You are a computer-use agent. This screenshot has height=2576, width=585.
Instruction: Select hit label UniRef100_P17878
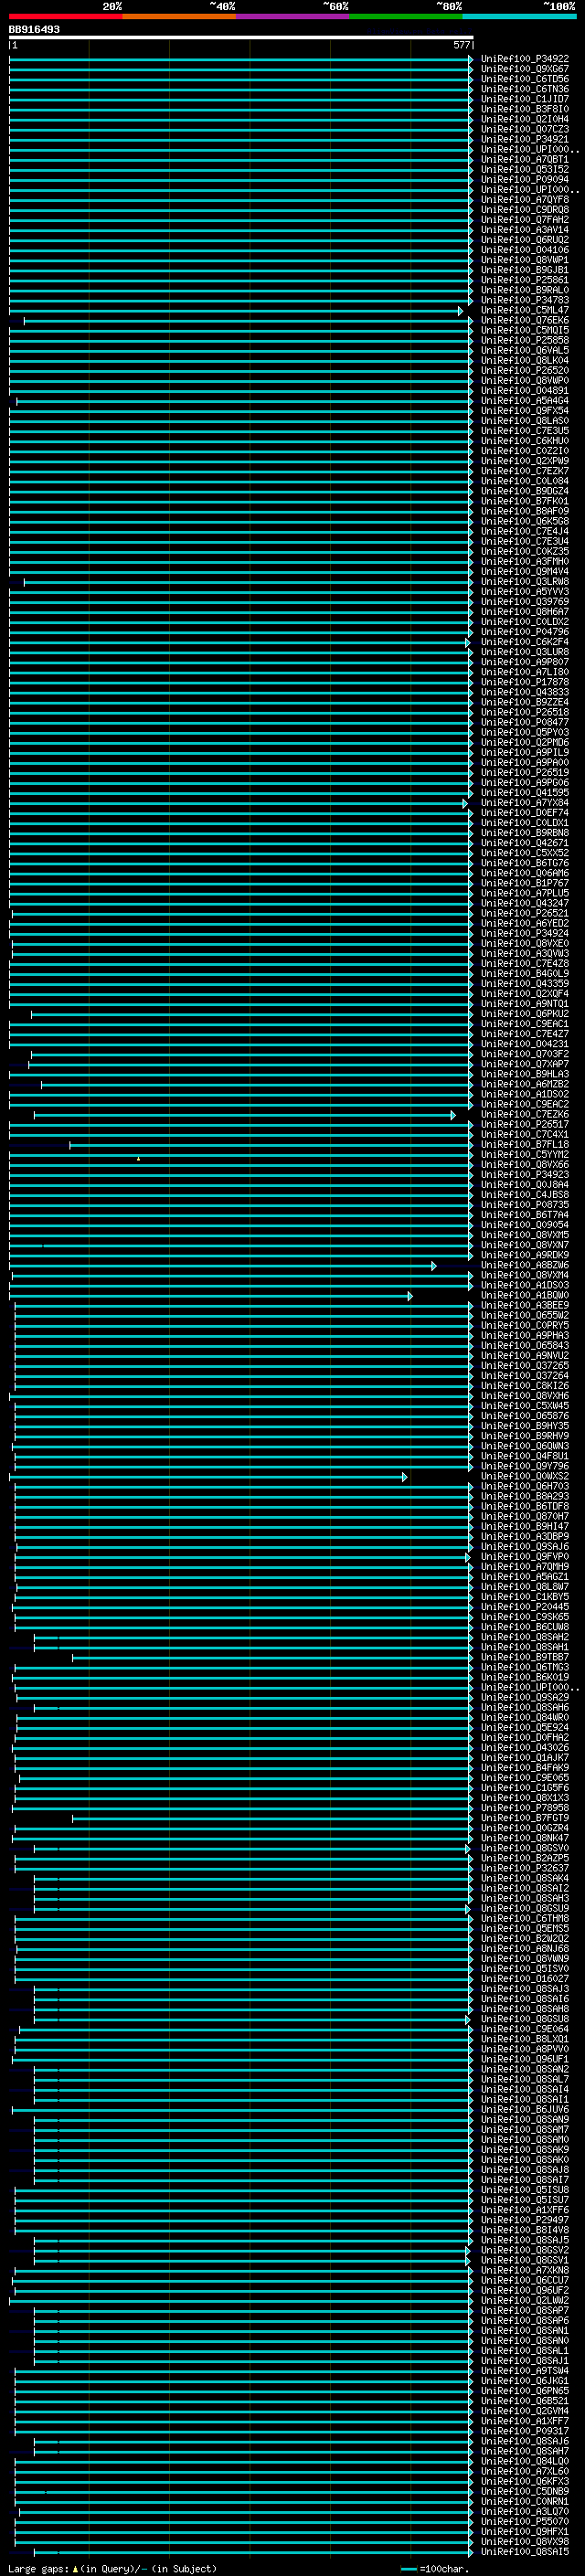(524, 682)
